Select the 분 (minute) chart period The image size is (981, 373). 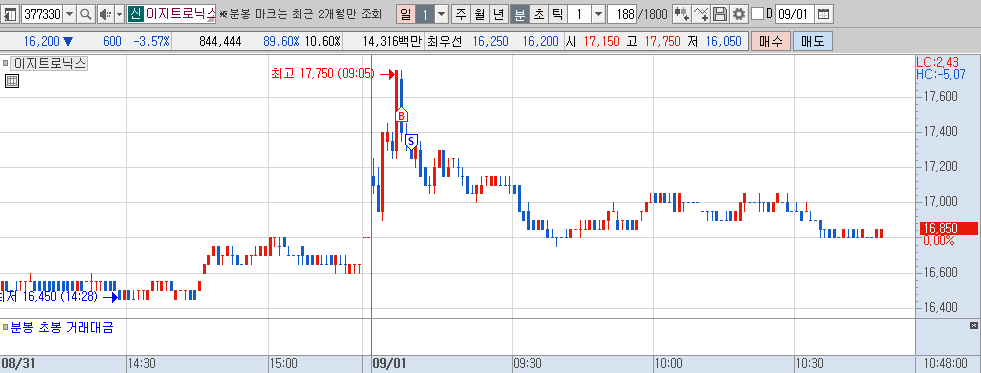pyautogui.click(x=519, y=13)
